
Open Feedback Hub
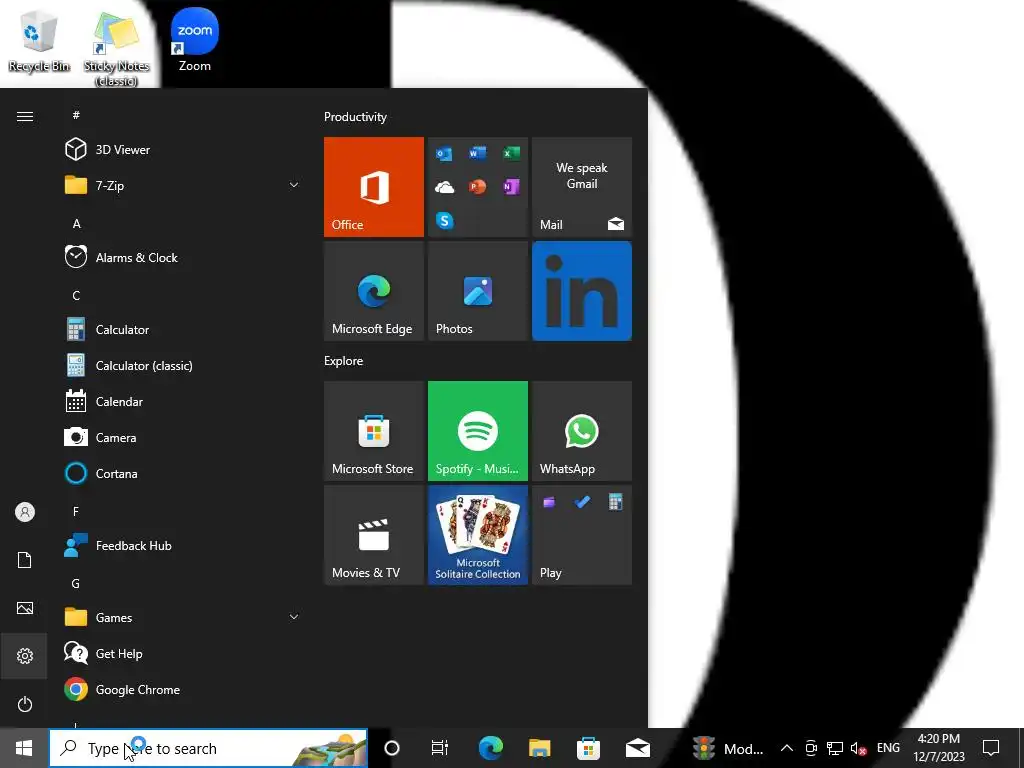coord(182,545)
